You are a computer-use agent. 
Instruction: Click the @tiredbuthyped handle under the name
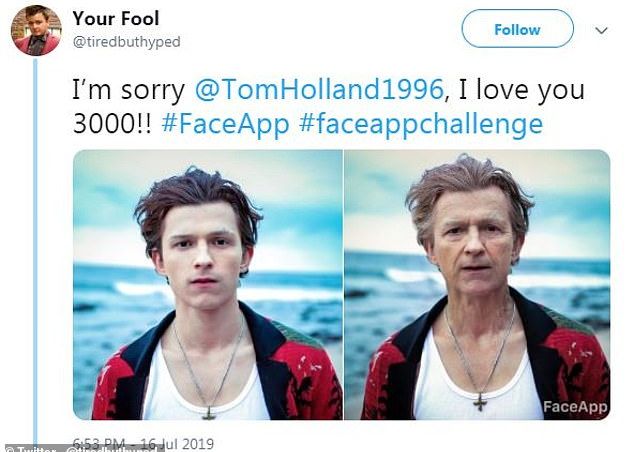[127, 41]
